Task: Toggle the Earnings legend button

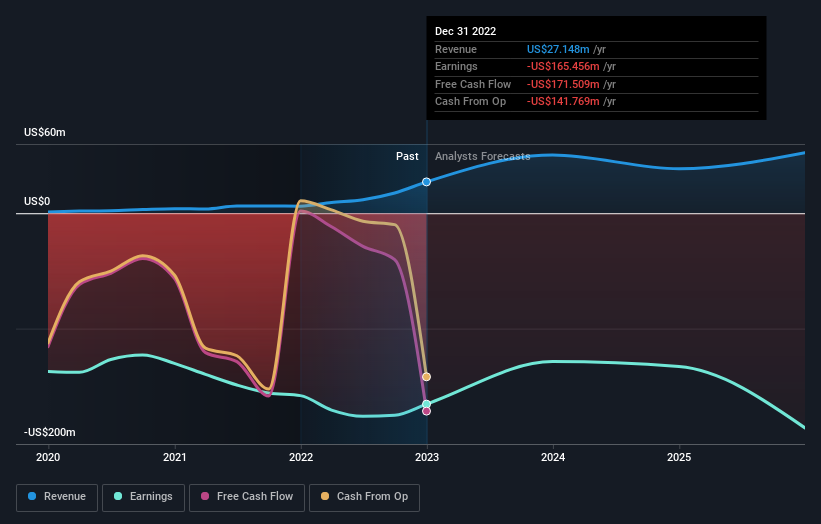Action: tap(143, 497)
